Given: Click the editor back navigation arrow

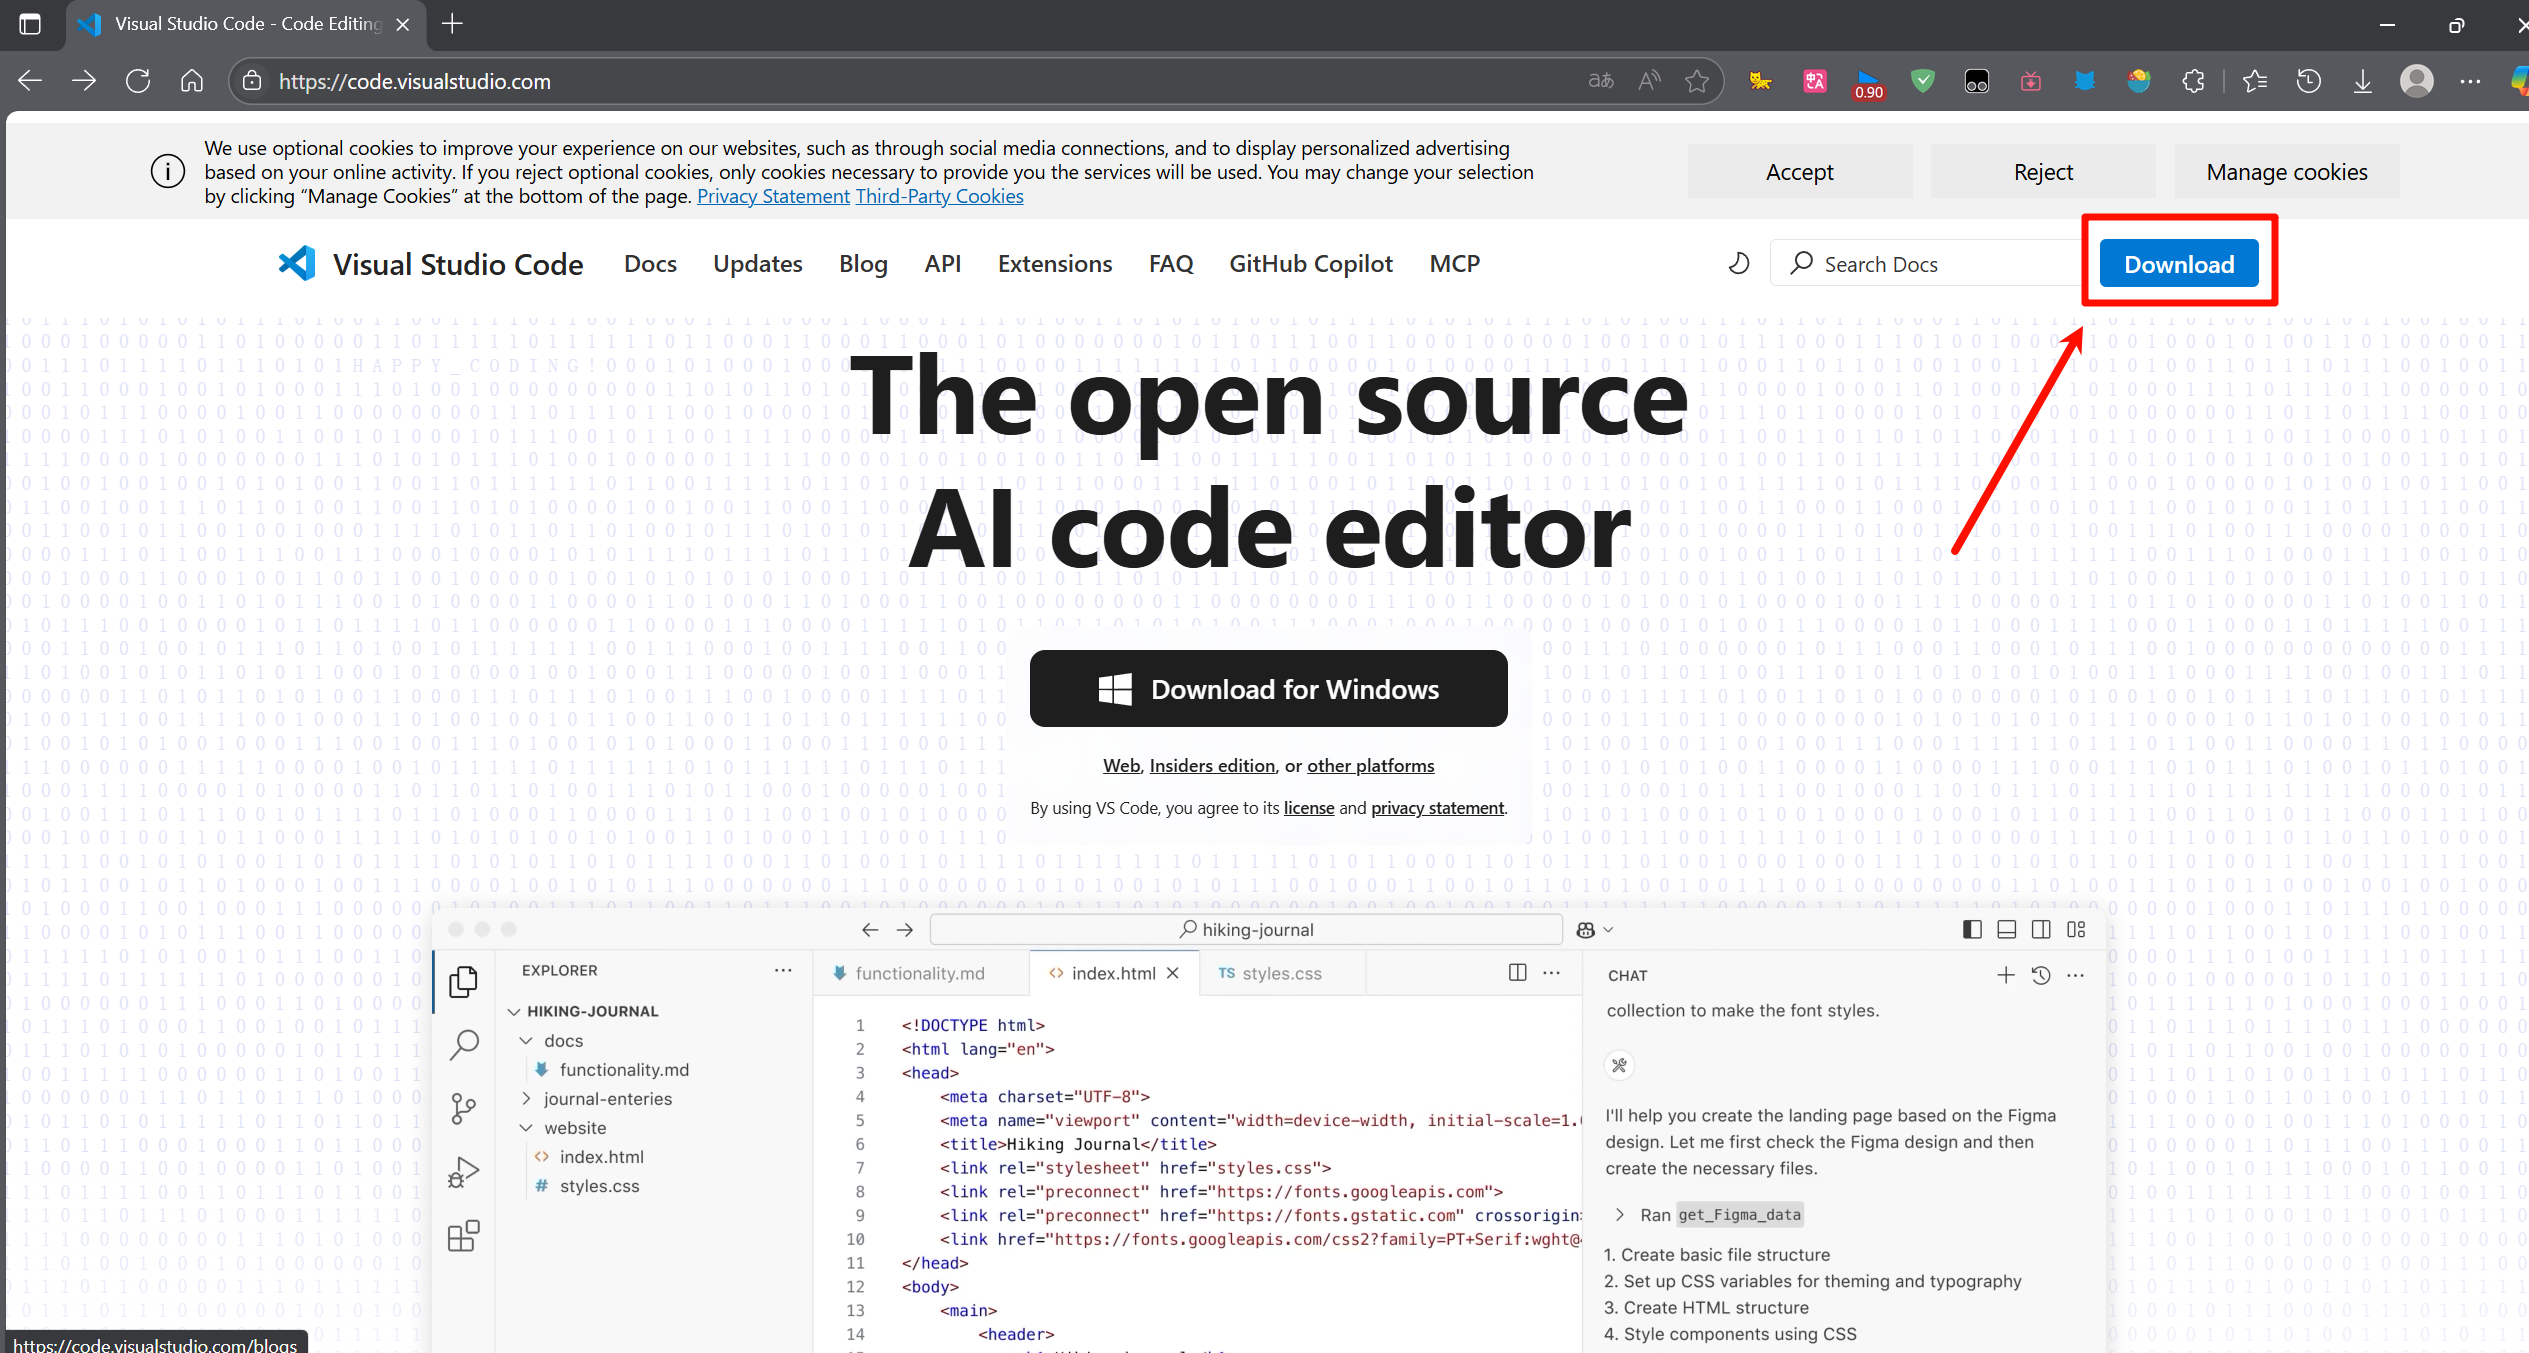Looking at the screenshot, I should tap(870, 930).
